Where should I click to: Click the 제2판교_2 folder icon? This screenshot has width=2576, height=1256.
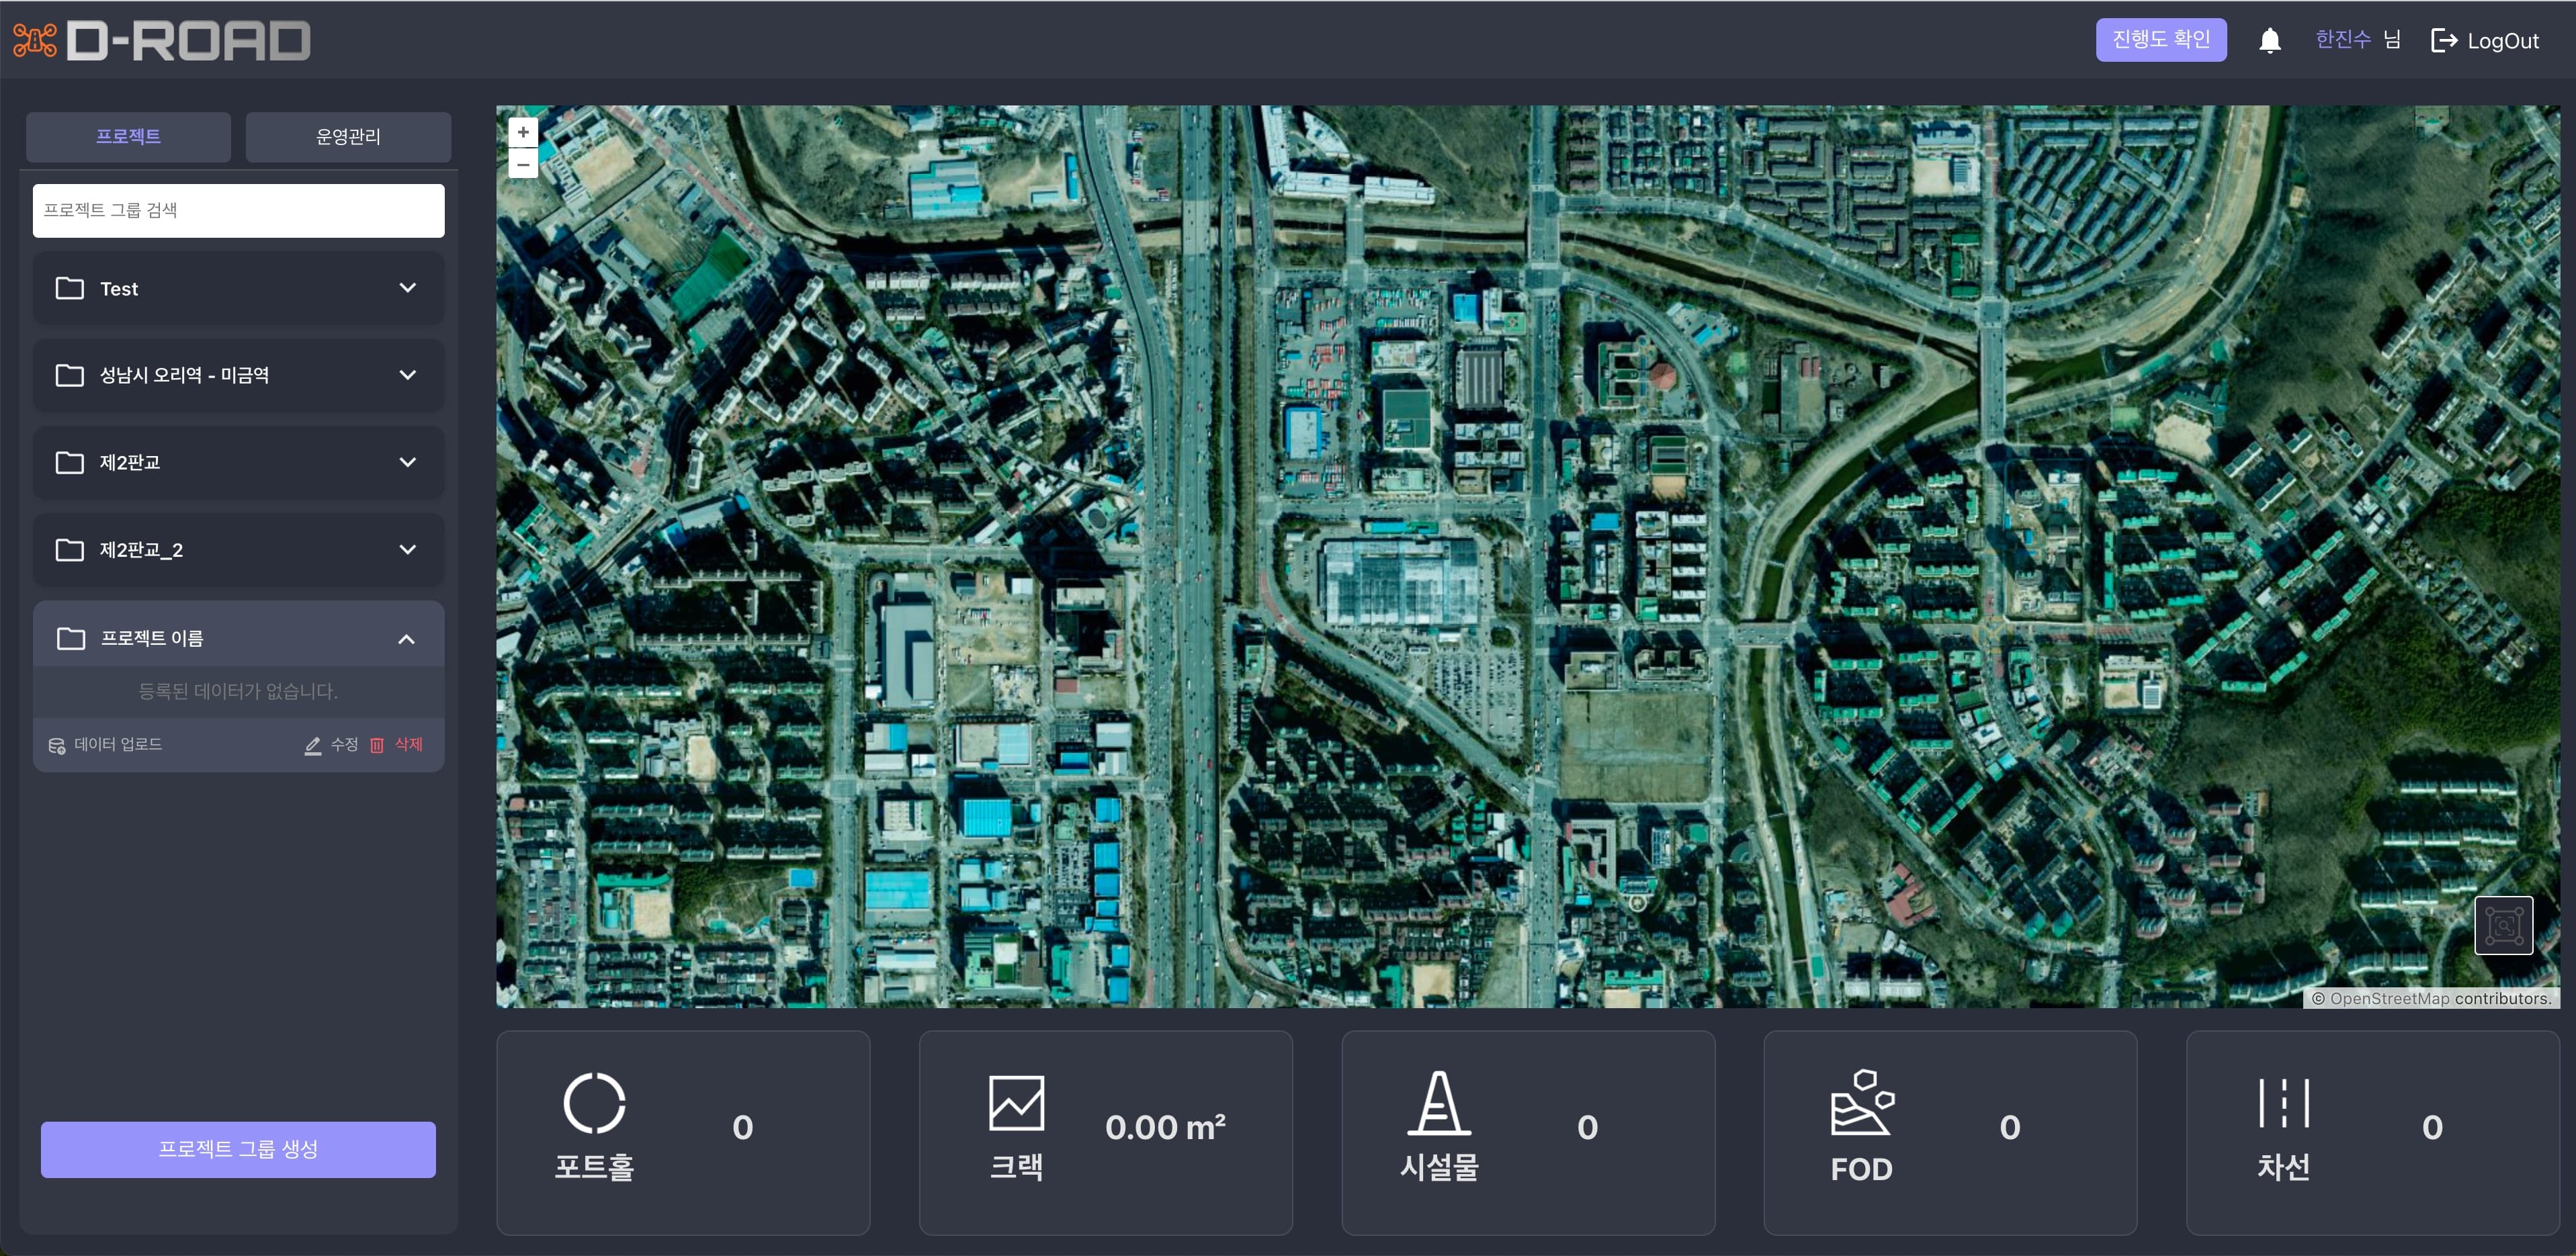(x=69, y=550)
